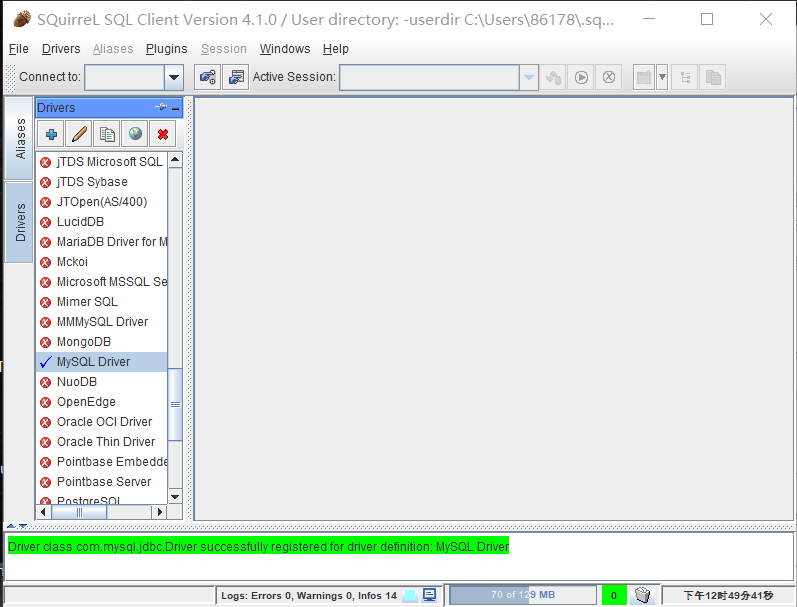Open the driver website globe icon
797x607 pixels.
(135, 134)
